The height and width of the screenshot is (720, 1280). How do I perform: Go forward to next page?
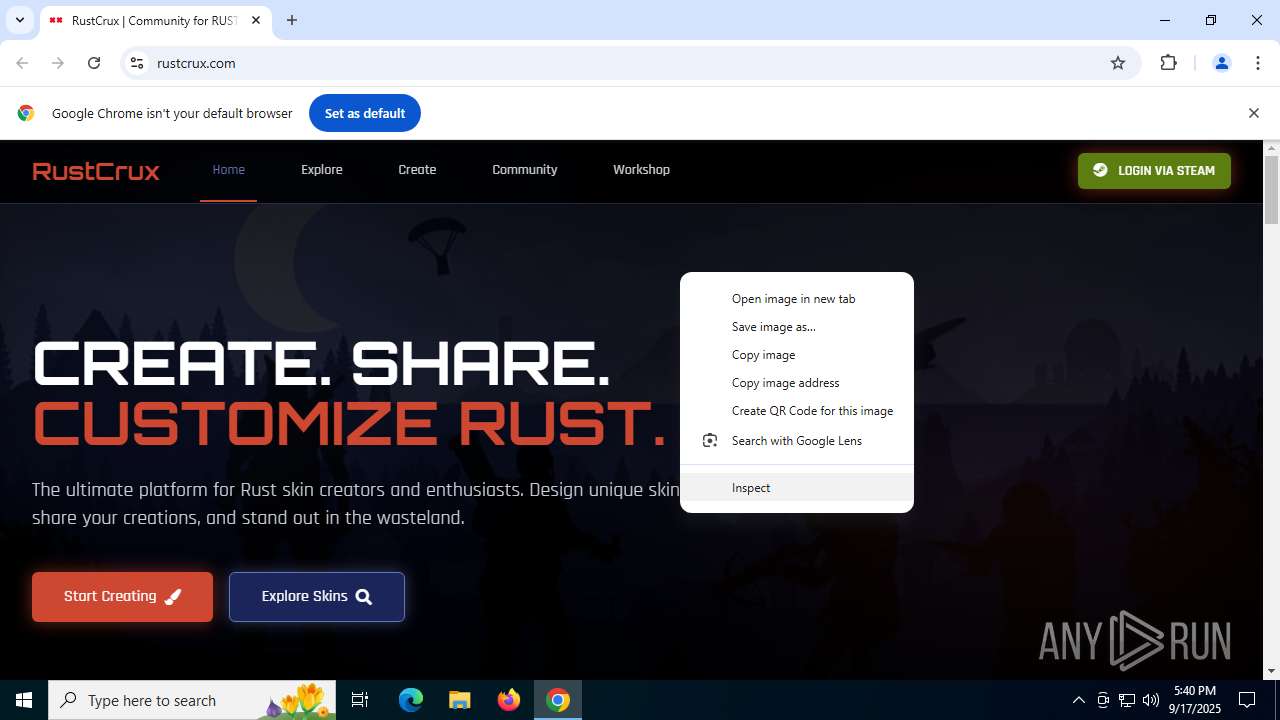pyautogui.click(x=58, y=63)
